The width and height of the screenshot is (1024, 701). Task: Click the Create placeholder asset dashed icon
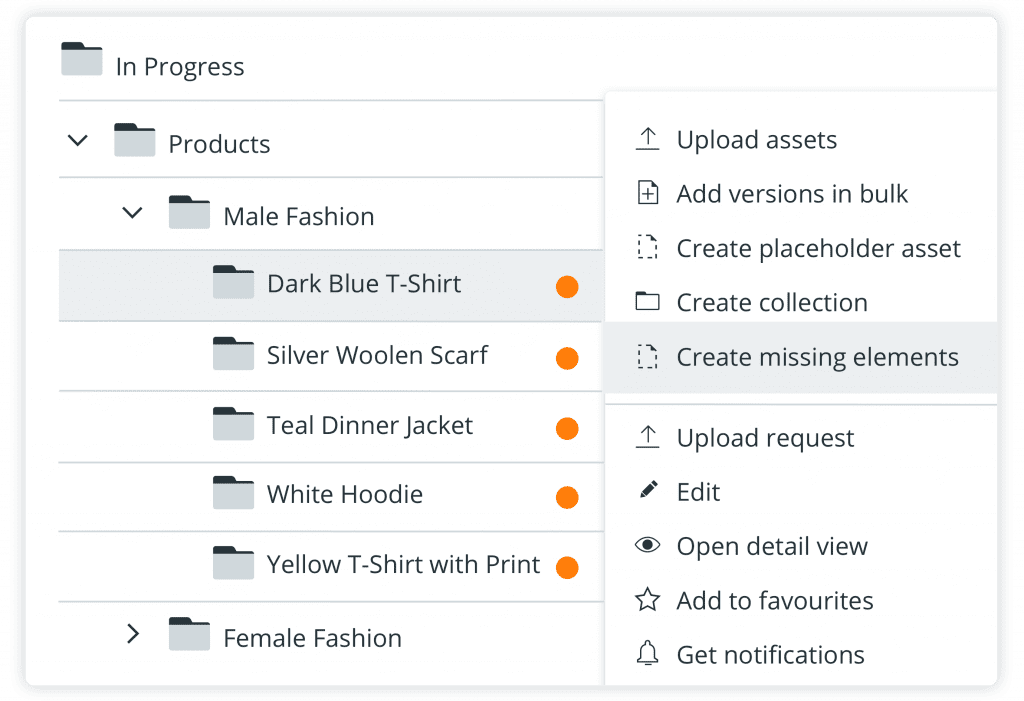648,248
